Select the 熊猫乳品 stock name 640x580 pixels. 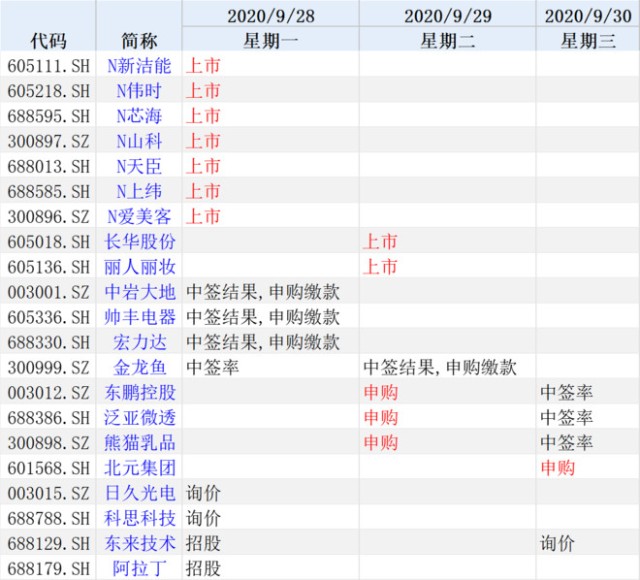(139, 442)
